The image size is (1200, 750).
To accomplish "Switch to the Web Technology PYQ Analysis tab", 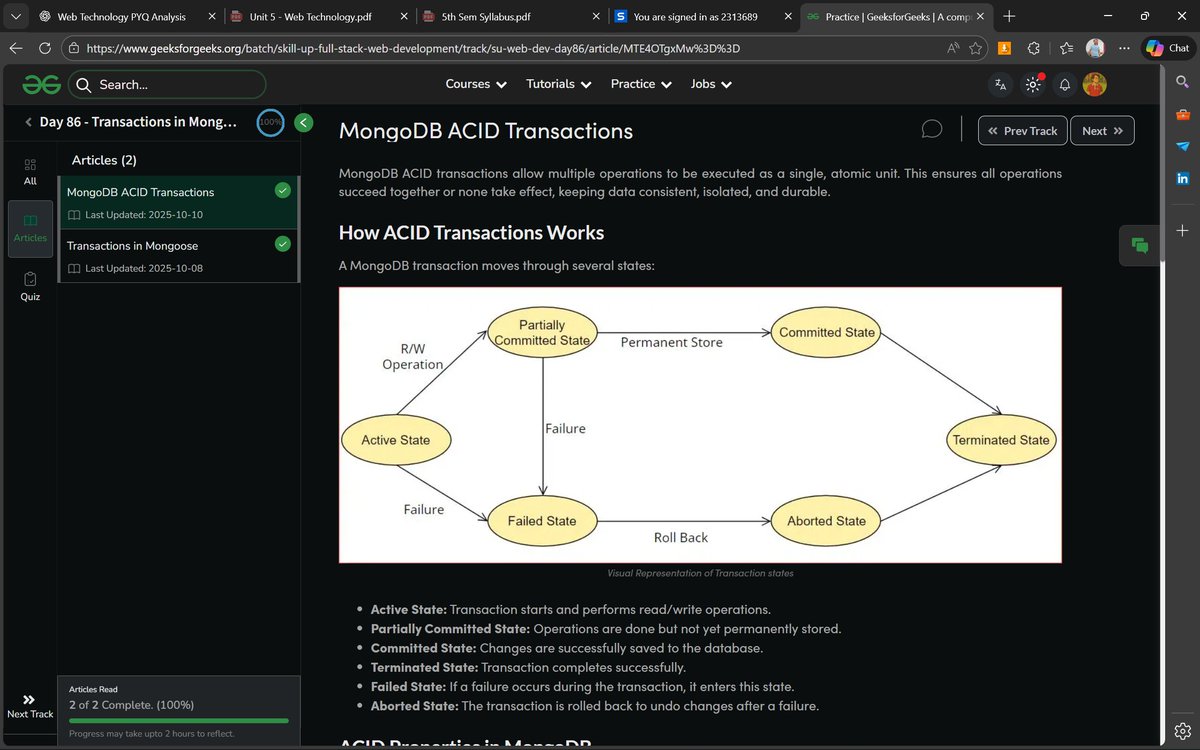I will pyautogui.click(x=122, y=17).
